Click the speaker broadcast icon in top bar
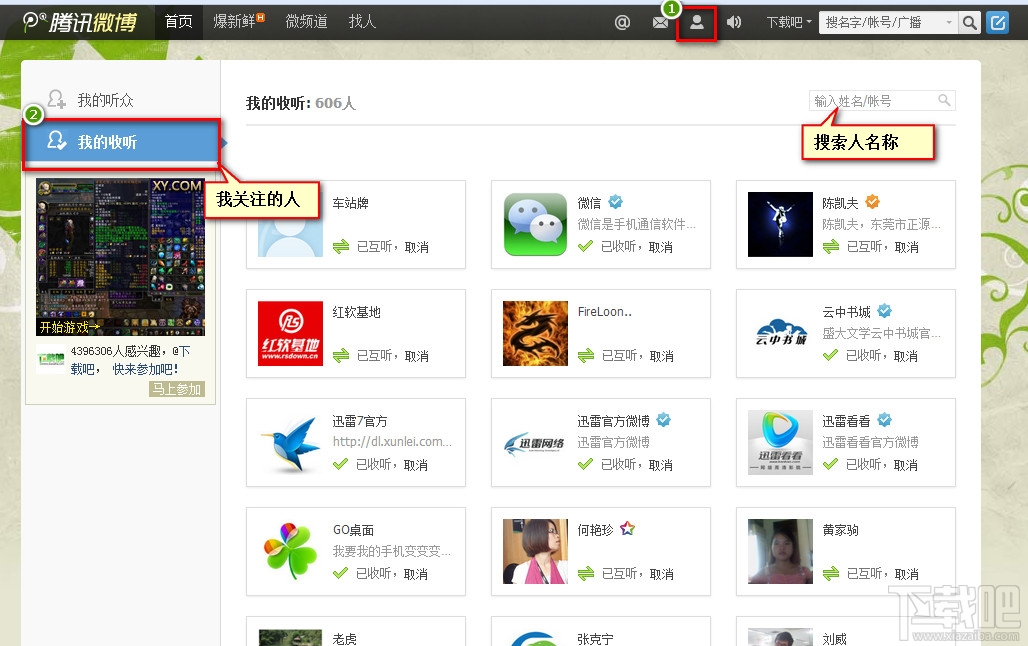Viewport: 1028px width, 646px height. point(734,21)
